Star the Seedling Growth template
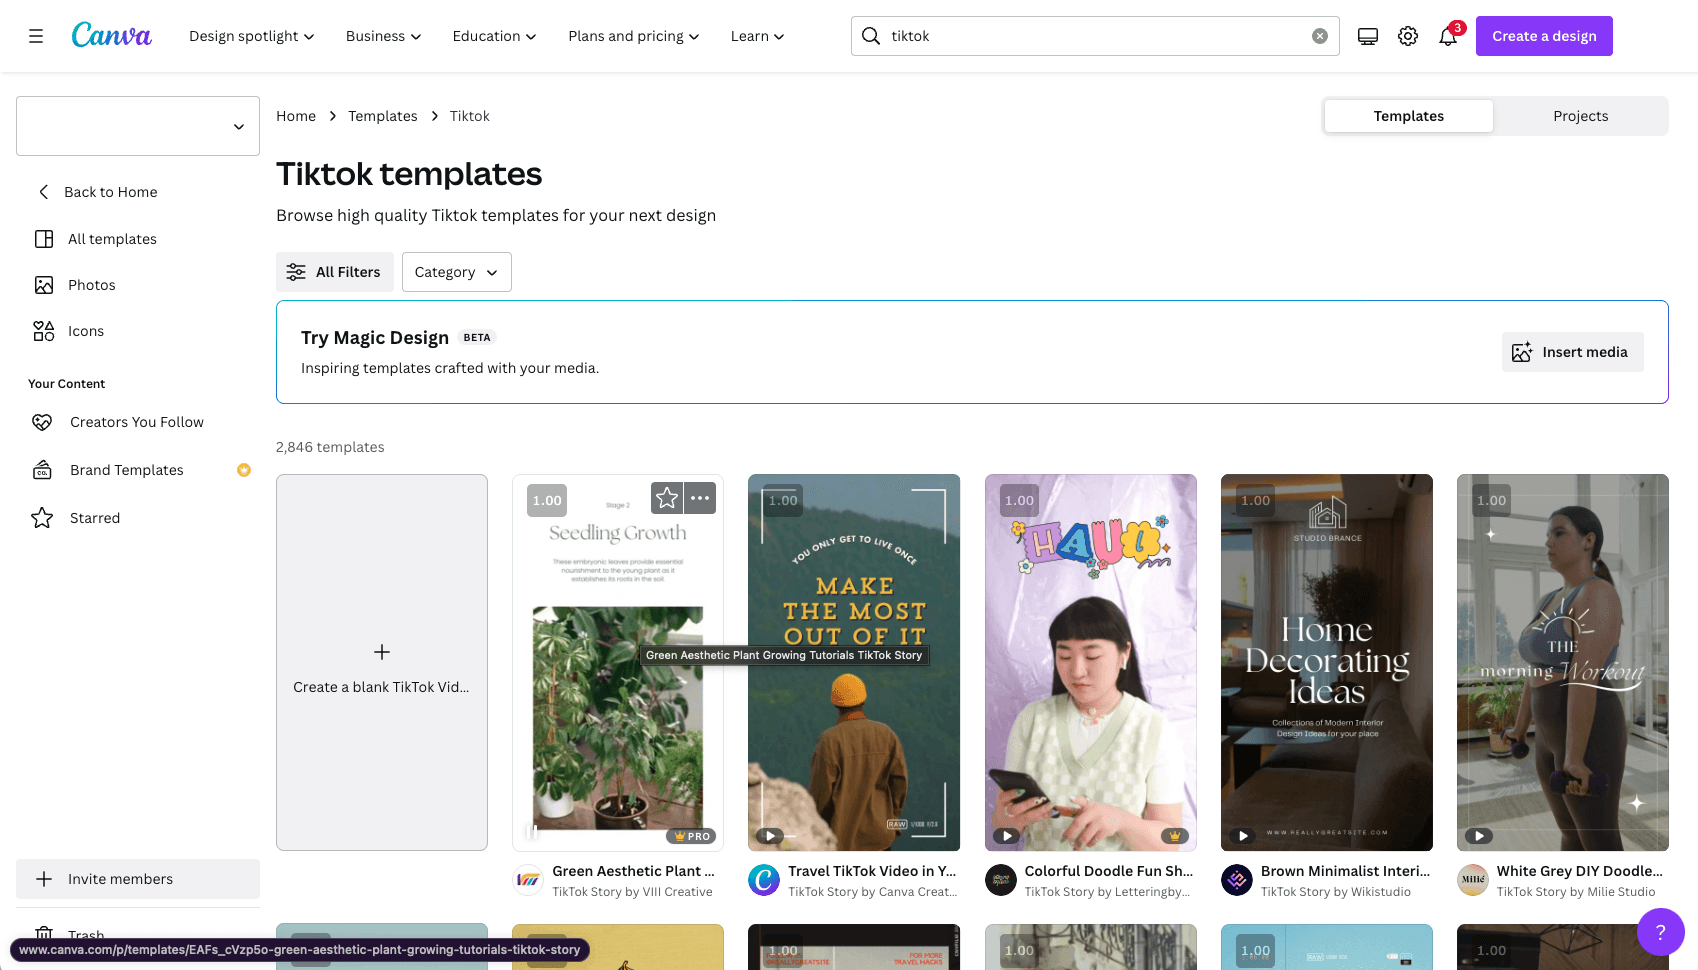The height and width of the screenshot is (970, 1698). click(667, 498)
